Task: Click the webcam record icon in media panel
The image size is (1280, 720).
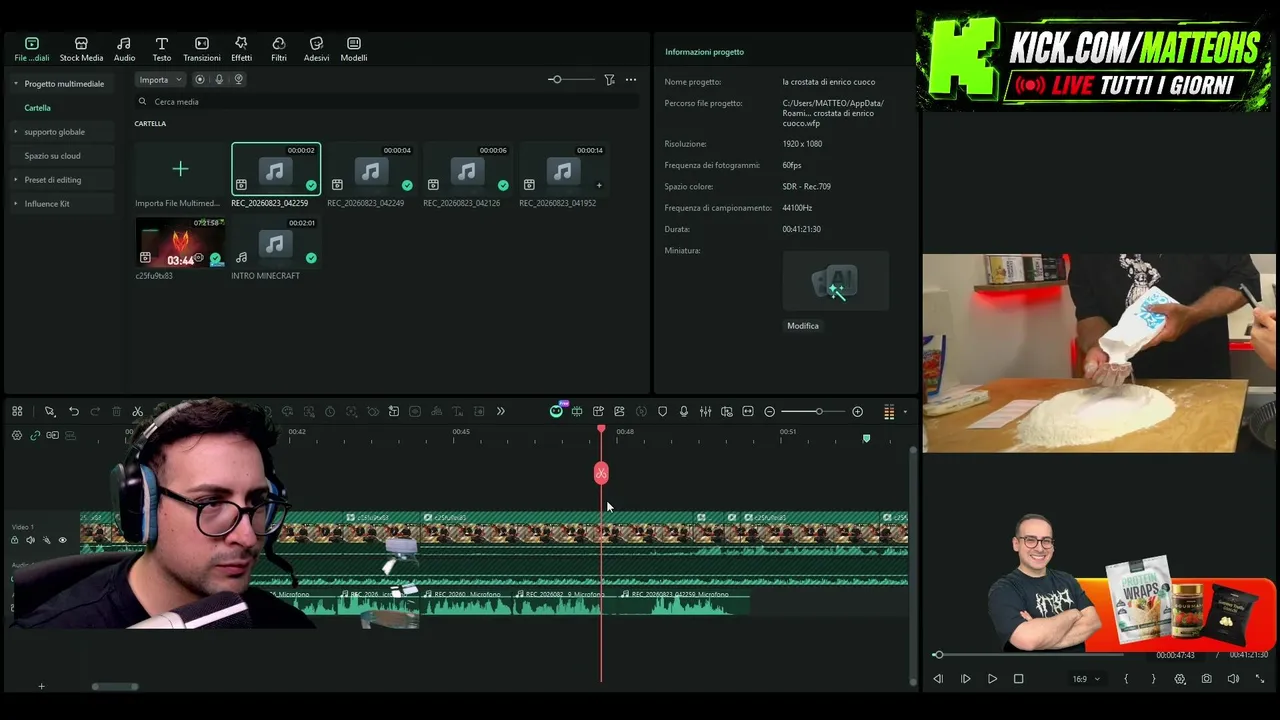Action: click(x=238, y=80)
